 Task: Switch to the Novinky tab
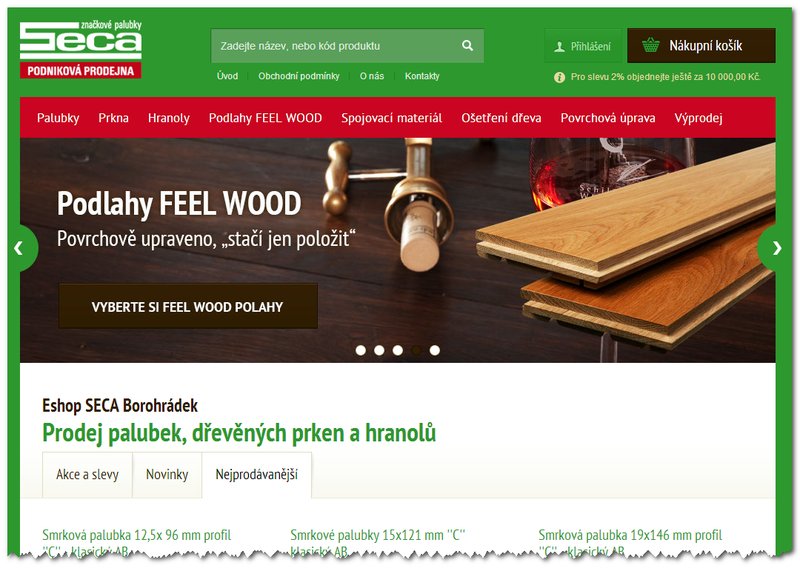[167, 475]
